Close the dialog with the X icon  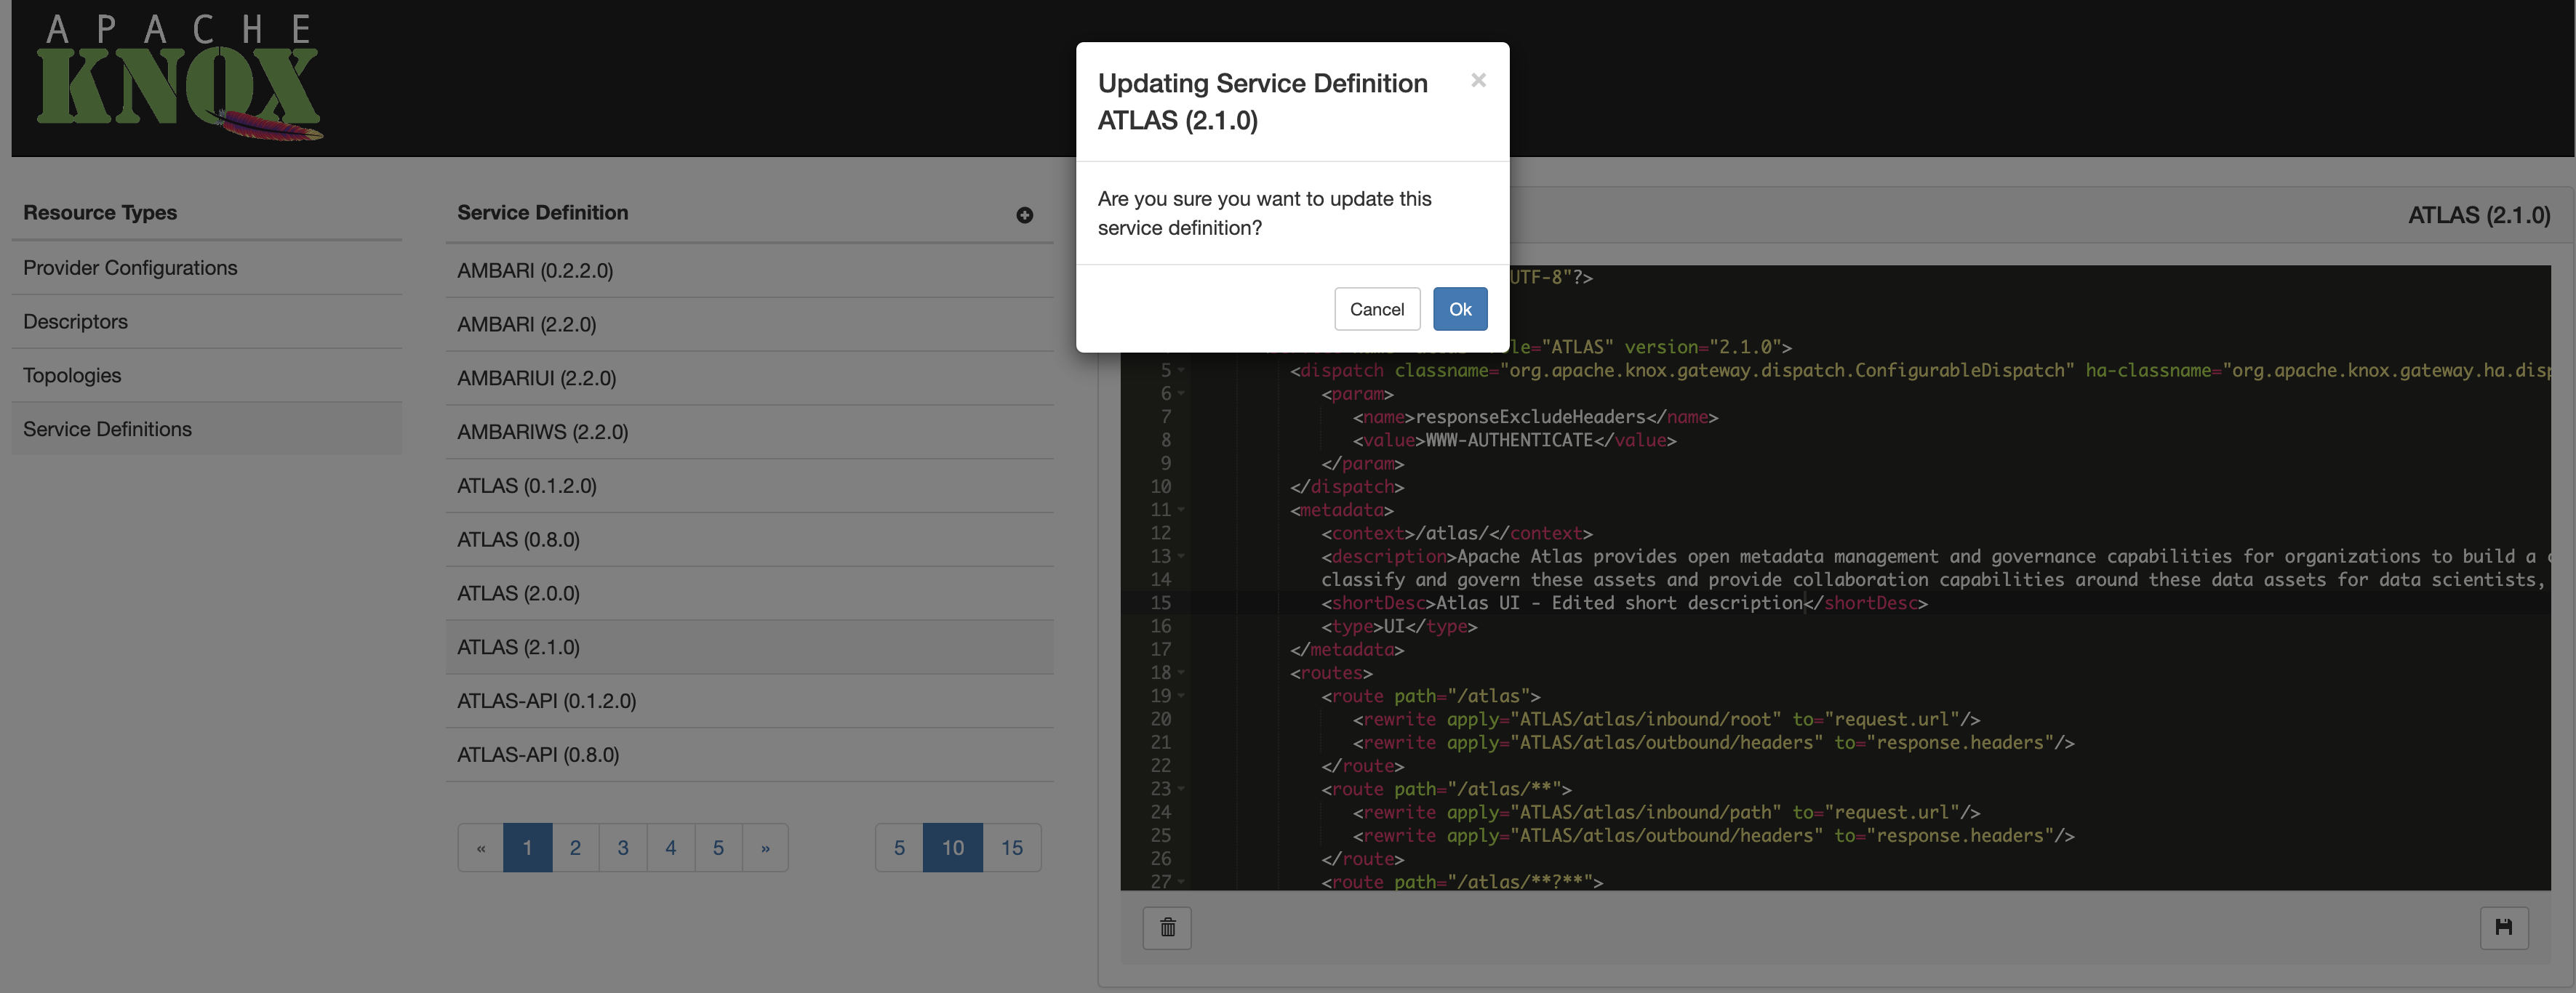1478,80
